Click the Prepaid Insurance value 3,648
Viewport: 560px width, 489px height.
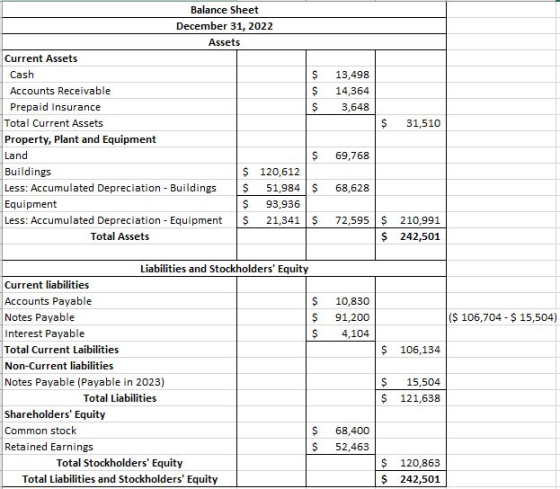355,107
